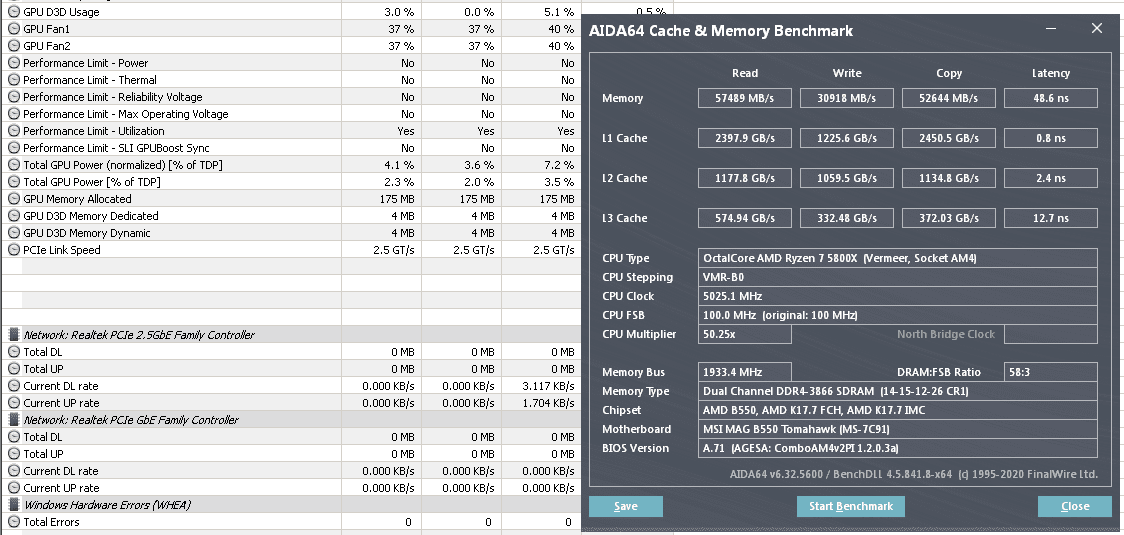The height and width of the screenshot is (535, 1124).
Task: Click the GbE controller Current UP rate icon
Action: (14, 488)
